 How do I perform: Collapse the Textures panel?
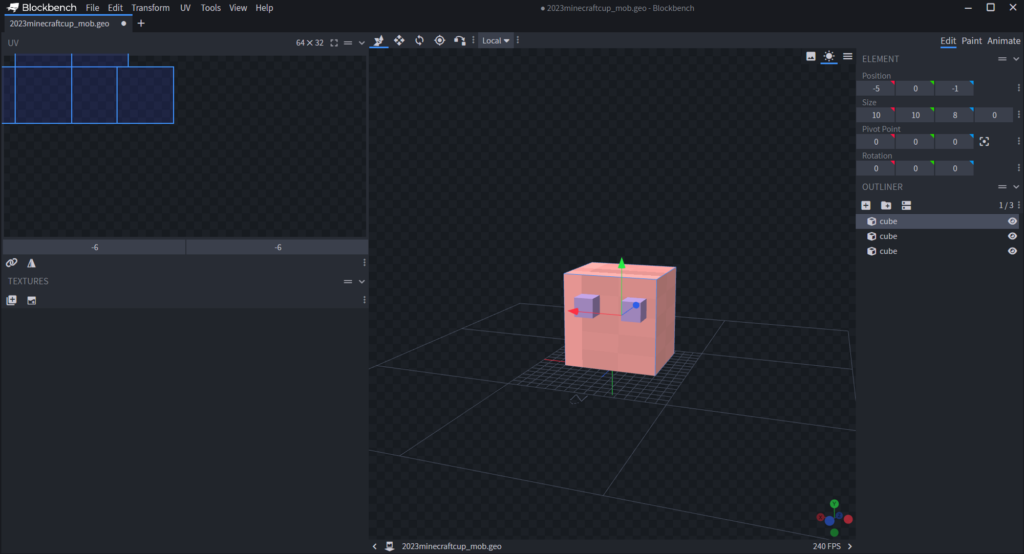362,282
